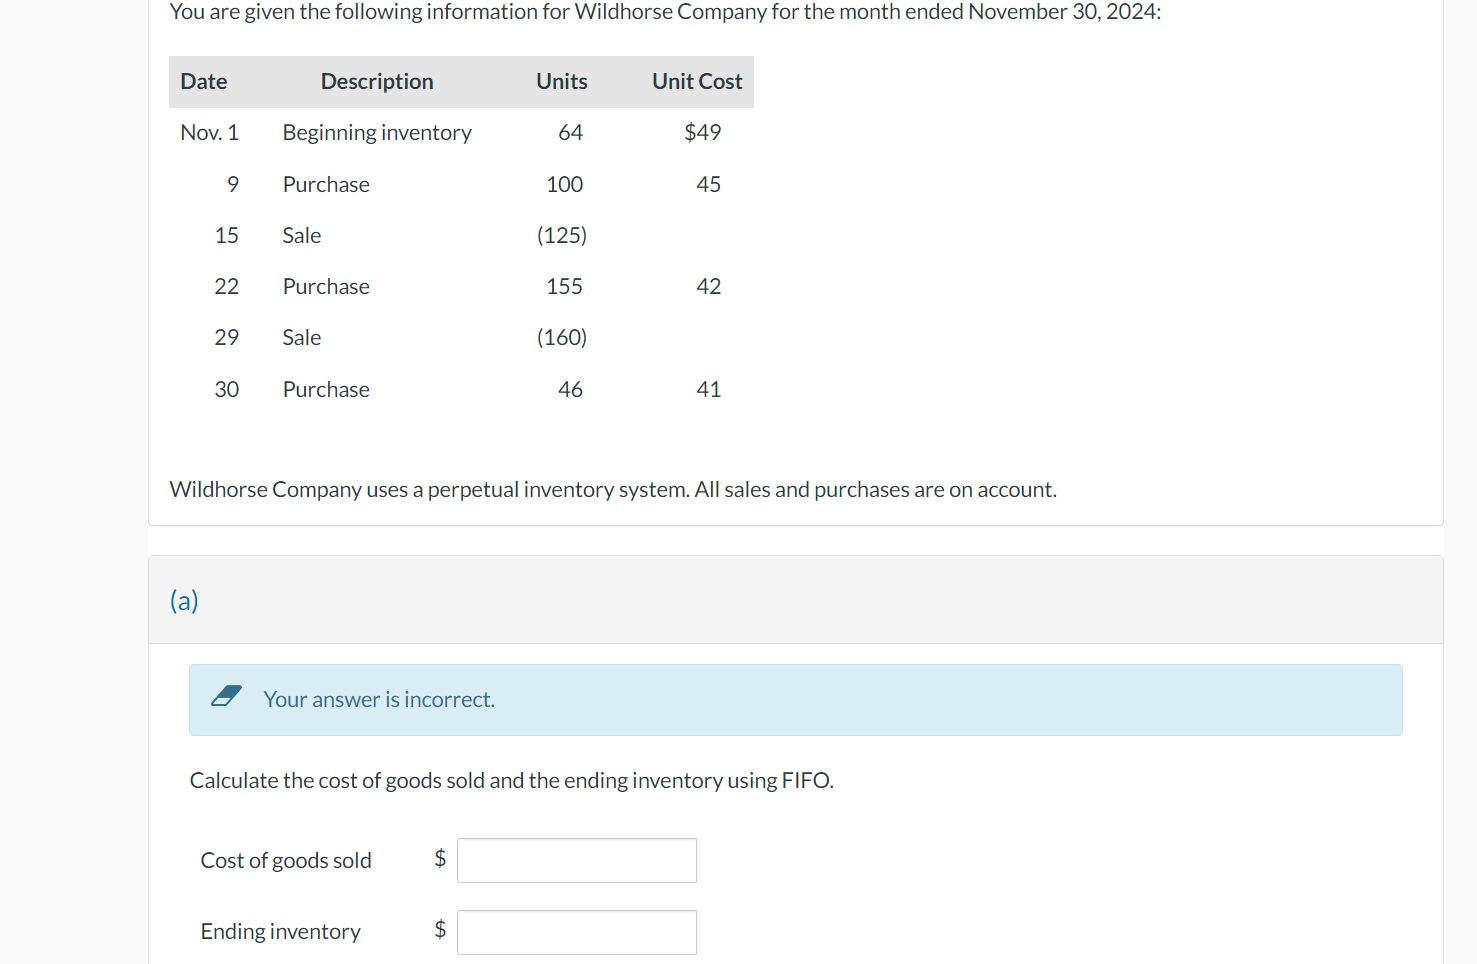Click the 42 unit cost cell
Image resolution: width=1477 pixels, height=964 pixels.
pyautogui.click(x=709, y=287)
